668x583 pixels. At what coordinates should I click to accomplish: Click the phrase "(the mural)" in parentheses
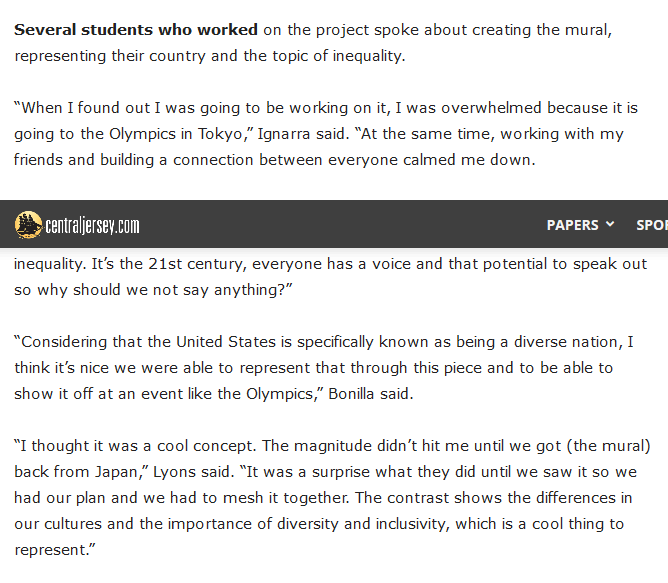tap(608, 446)
